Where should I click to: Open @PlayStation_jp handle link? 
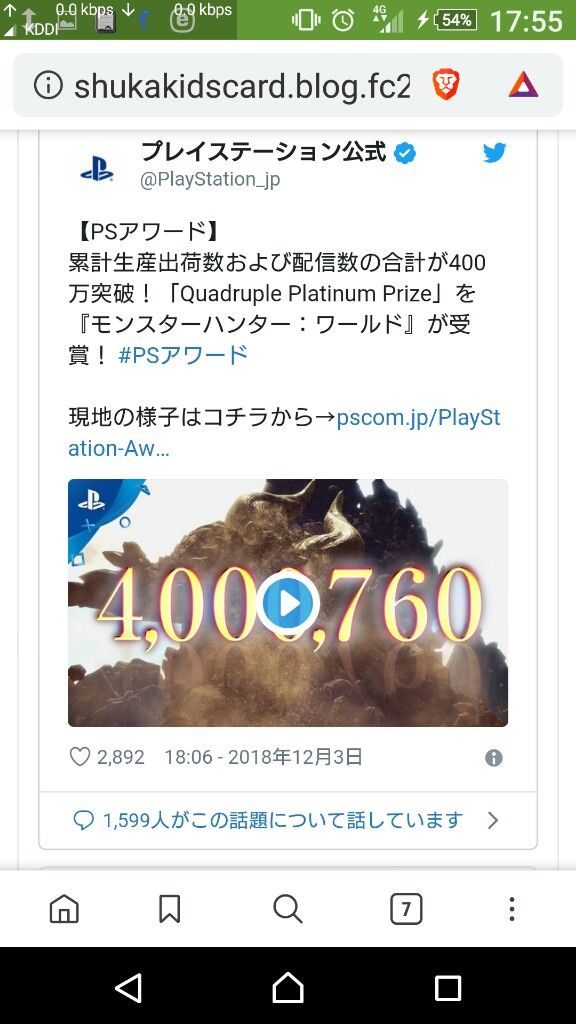(x=210, y=179)
